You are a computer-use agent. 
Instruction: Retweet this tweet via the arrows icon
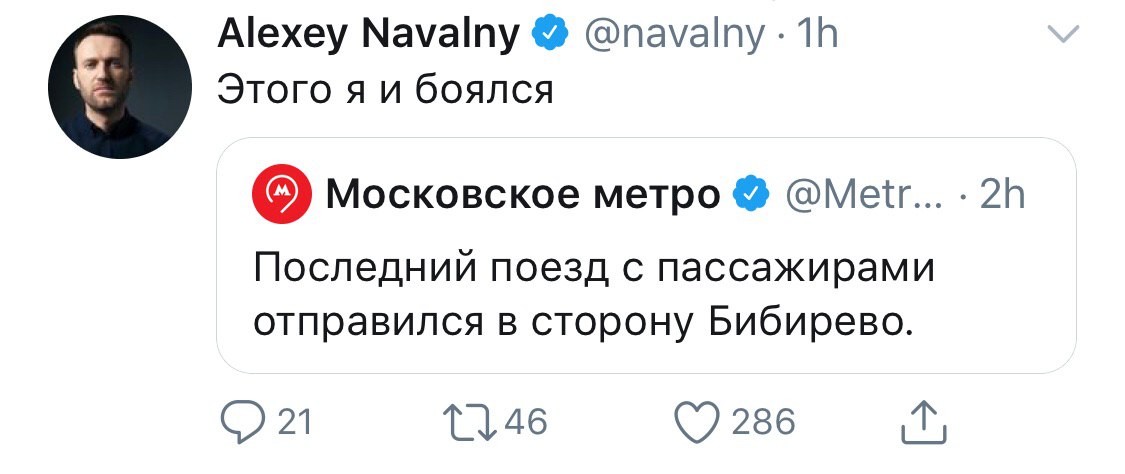473,422
